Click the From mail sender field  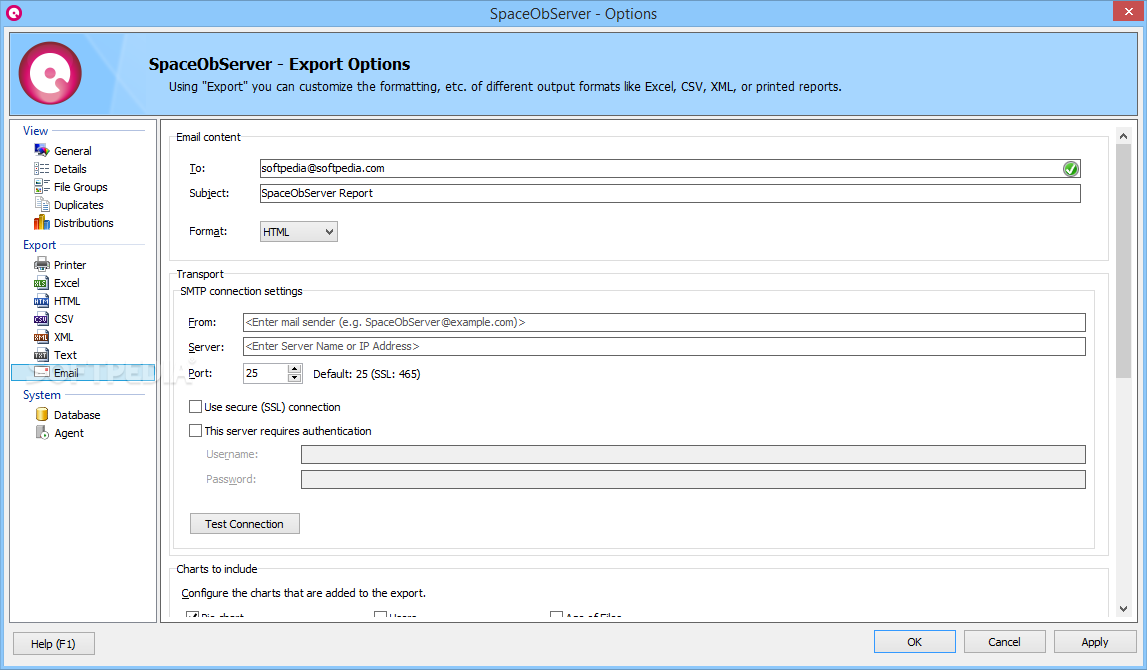click(x=663, y=322)
